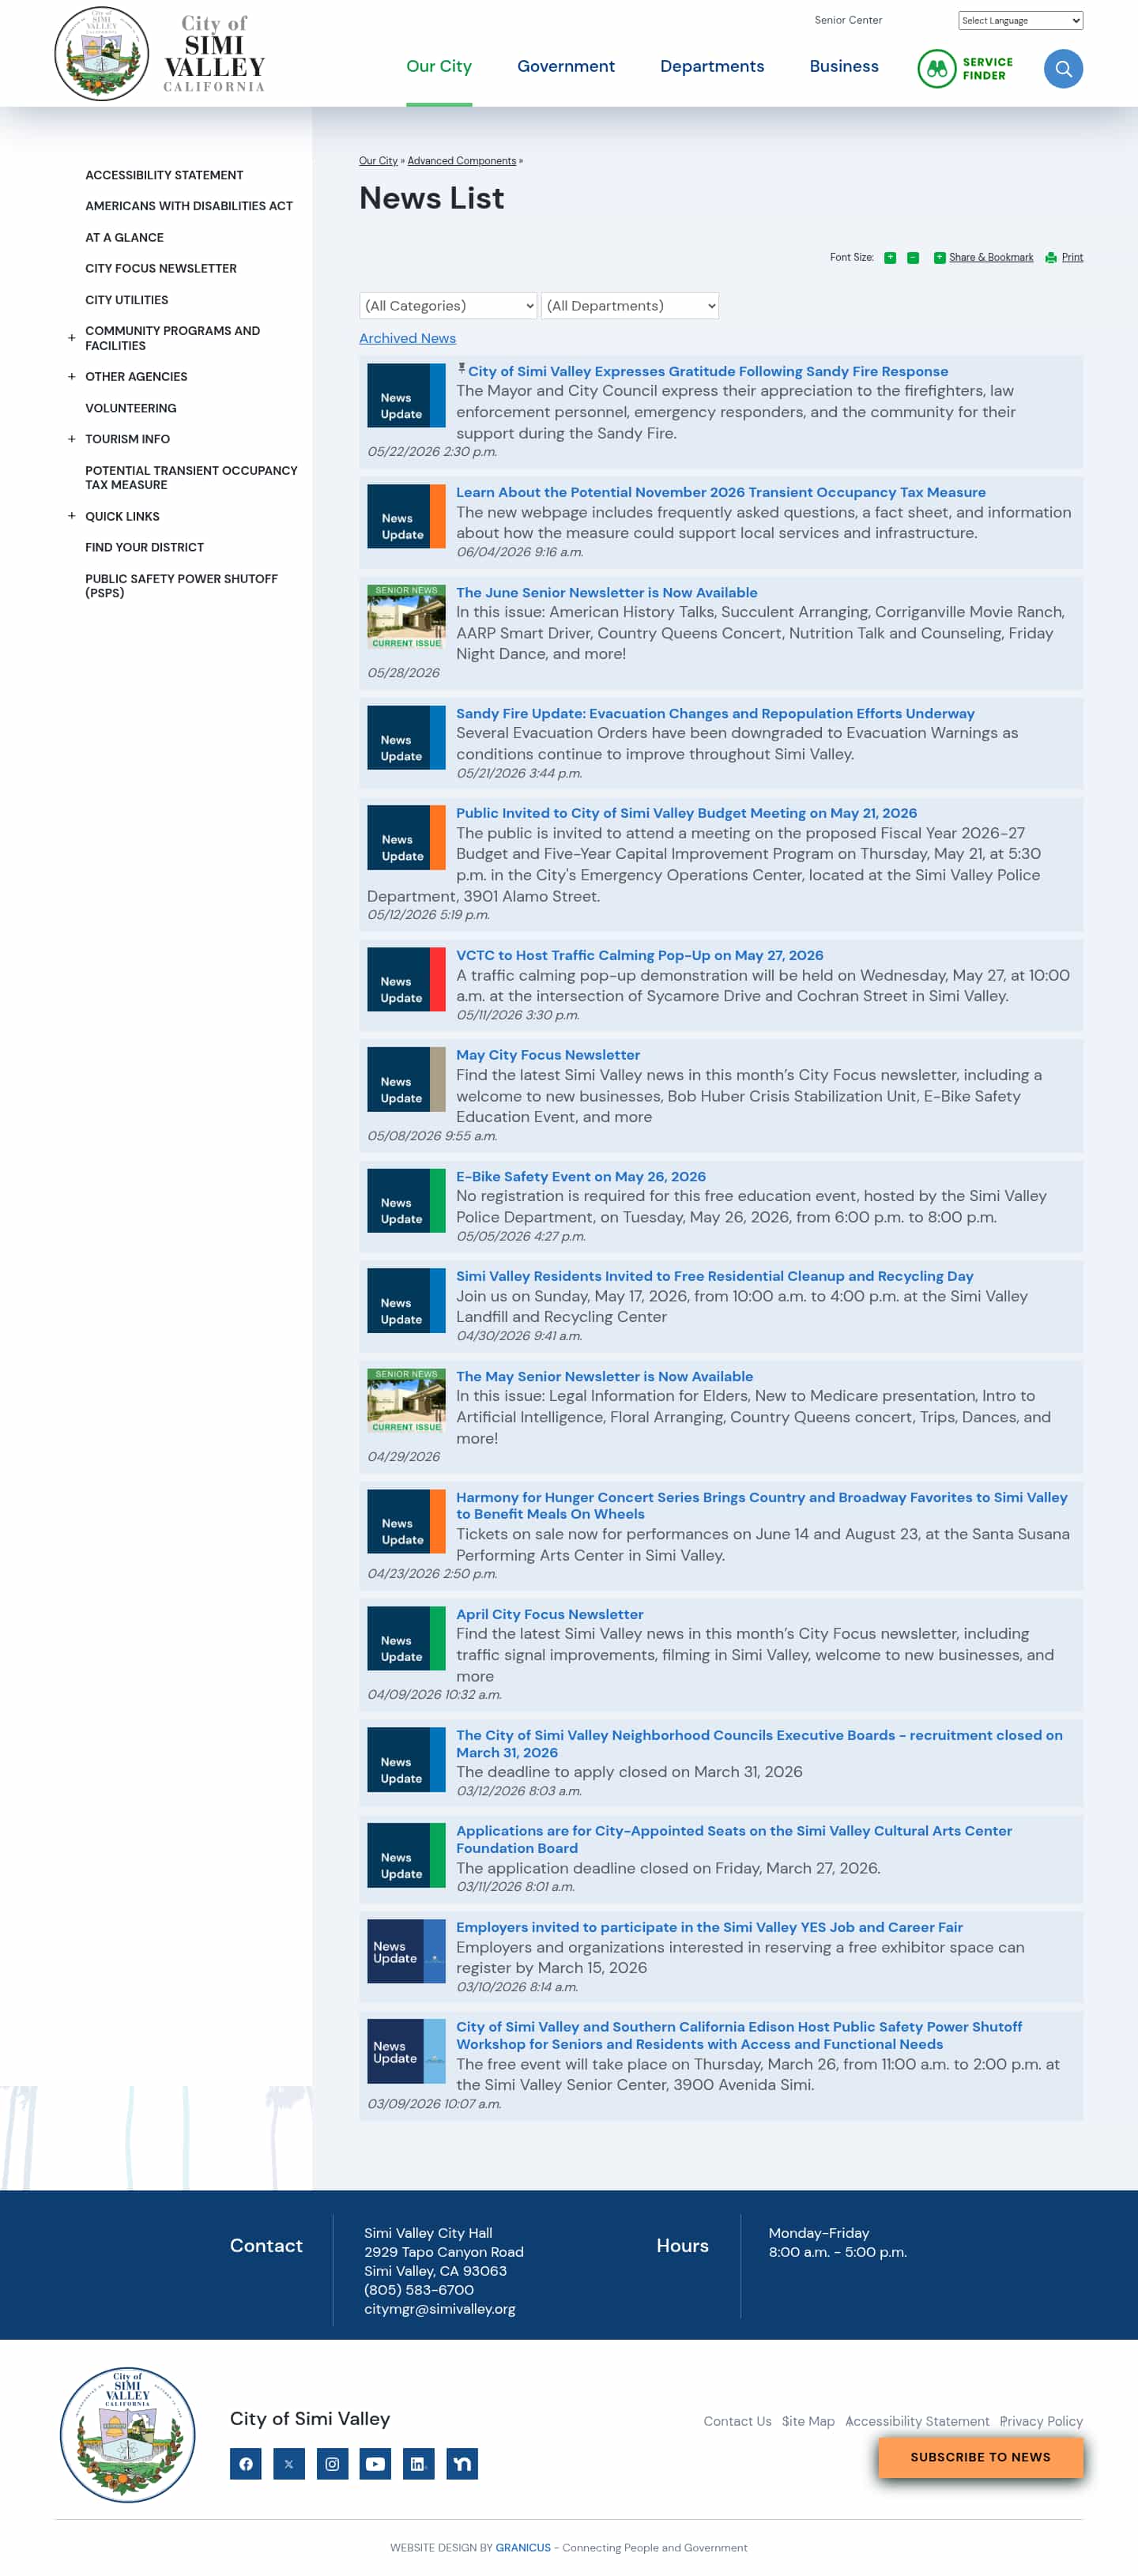The width and height of the screenshot is (1138, 2576).
Task: Open the Select Language dropdown
Action: pos(1020,21)
